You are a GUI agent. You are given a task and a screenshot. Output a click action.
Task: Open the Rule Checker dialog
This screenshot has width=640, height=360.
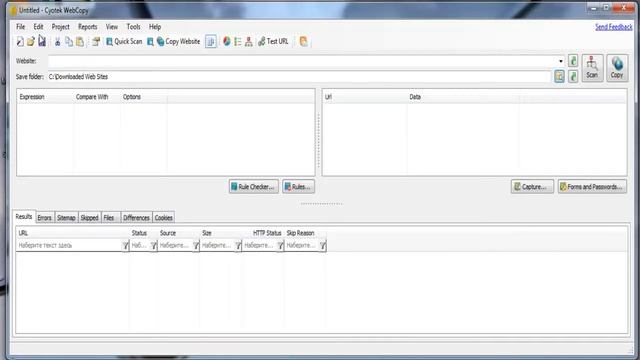tap(254, 187)
